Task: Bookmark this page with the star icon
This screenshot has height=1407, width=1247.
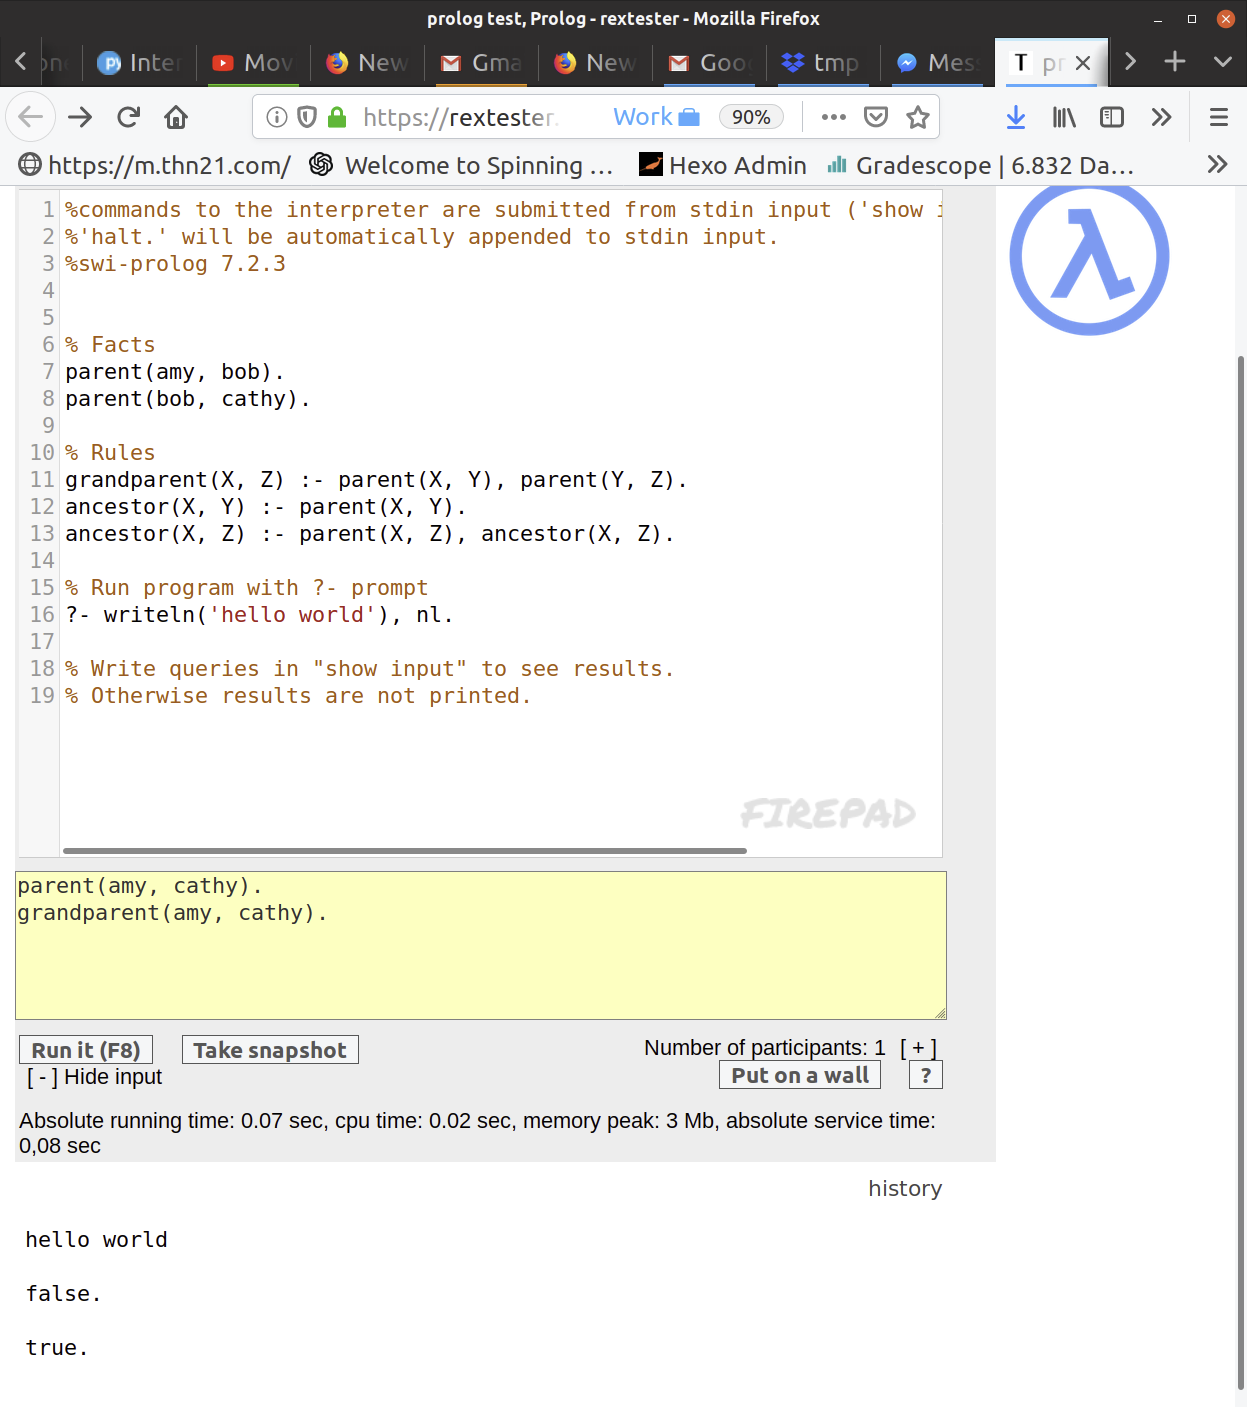Action: click(917, 117)
